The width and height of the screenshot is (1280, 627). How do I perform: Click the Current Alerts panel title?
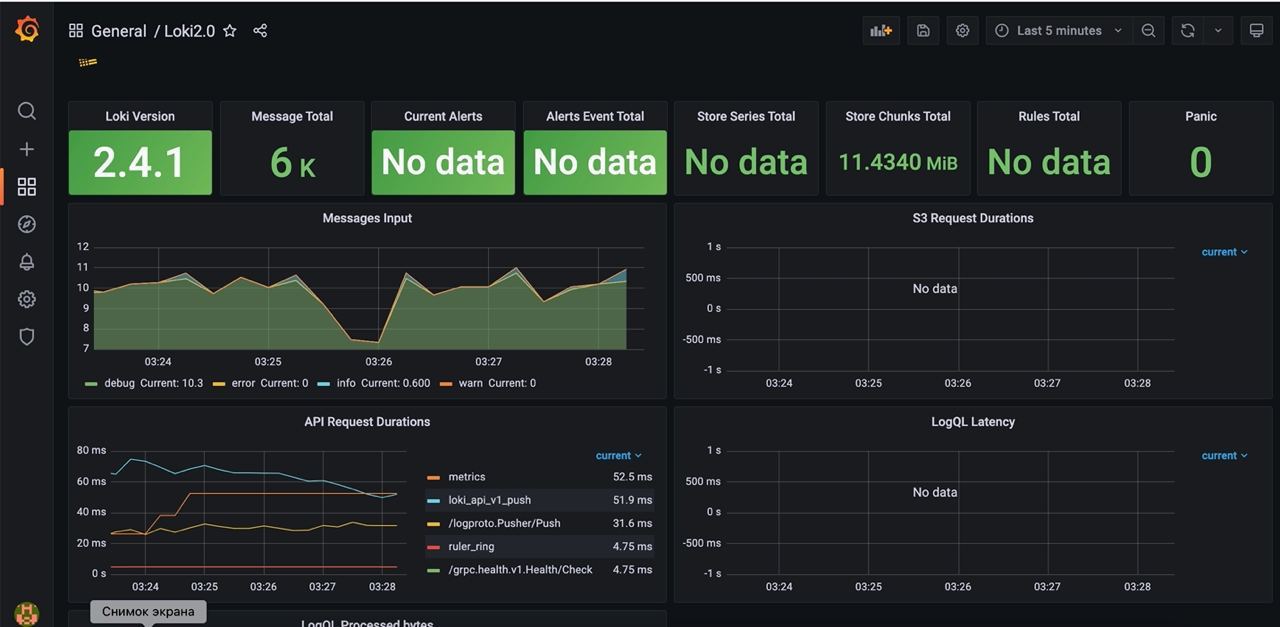point(443,116)
